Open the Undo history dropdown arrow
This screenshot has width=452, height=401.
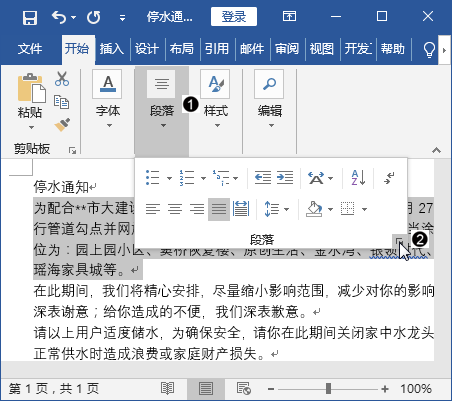click(74, 17)
